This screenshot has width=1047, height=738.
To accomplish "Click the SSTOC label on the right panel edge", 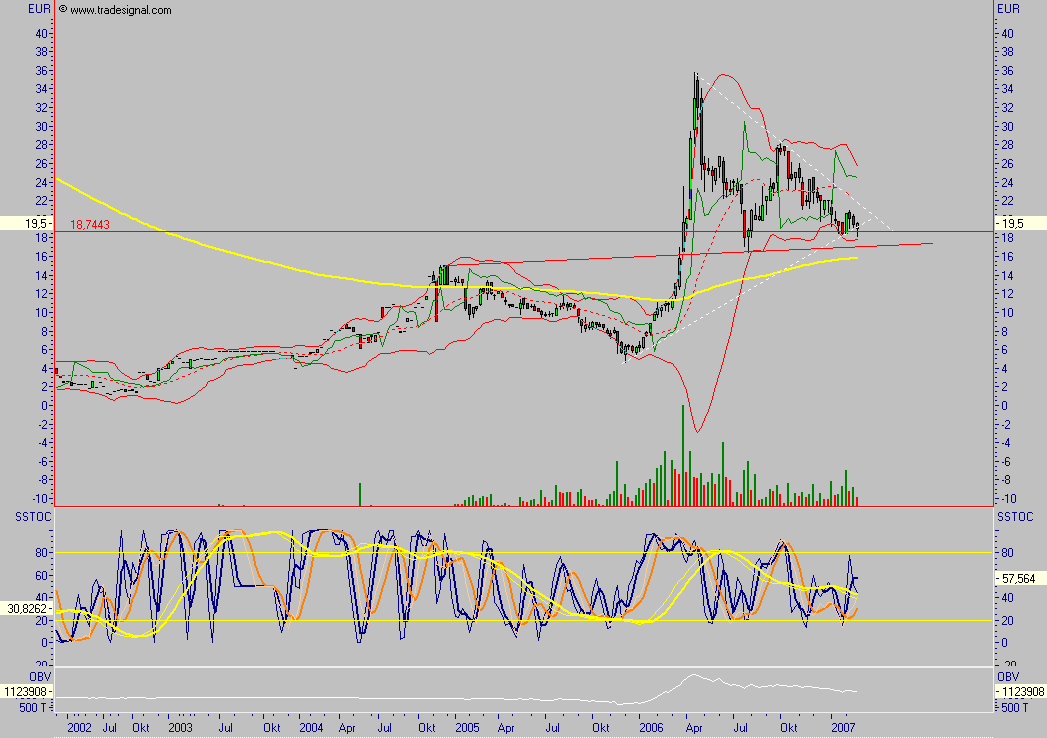I will pyautogui.click(x=1016, y=517).
